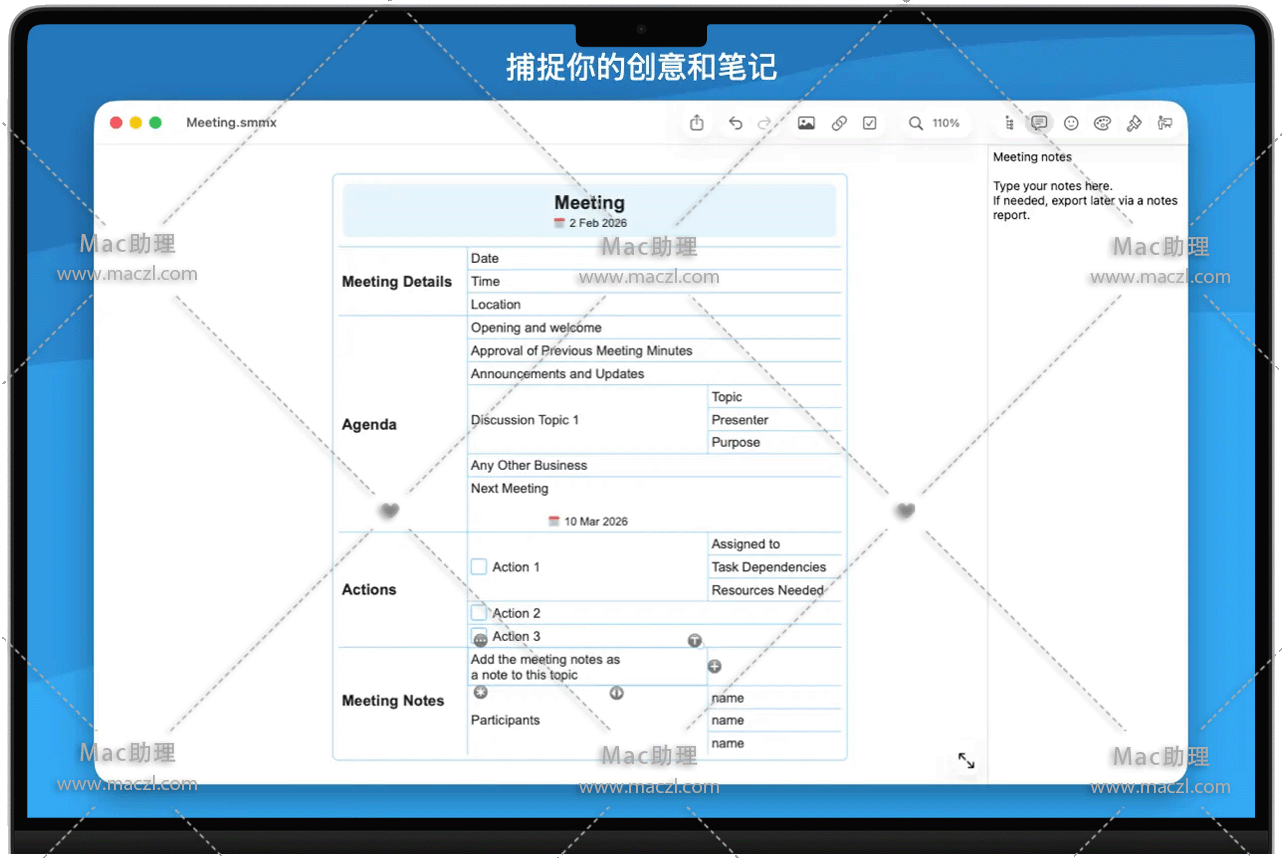This screenshot has width=1282, height=858.
Task: Start presentation mode with the presenter icon
Action: coord(1165,123)
